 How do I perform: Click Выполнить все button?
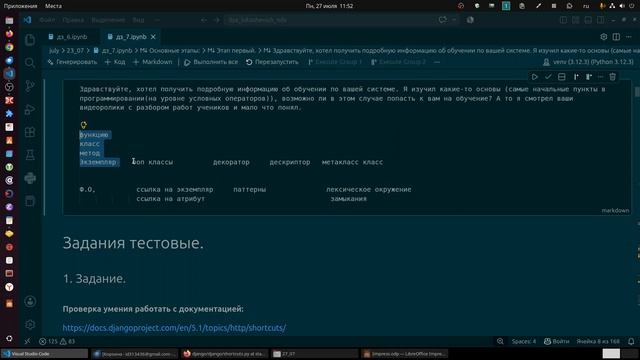211,62
